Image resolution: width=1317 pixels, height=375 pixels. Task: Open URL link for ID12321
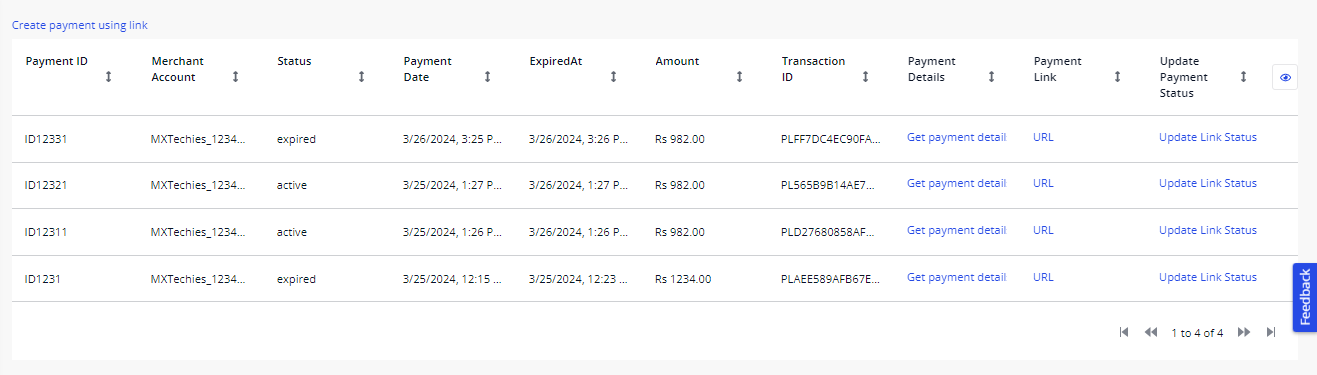click(1043, 184)
